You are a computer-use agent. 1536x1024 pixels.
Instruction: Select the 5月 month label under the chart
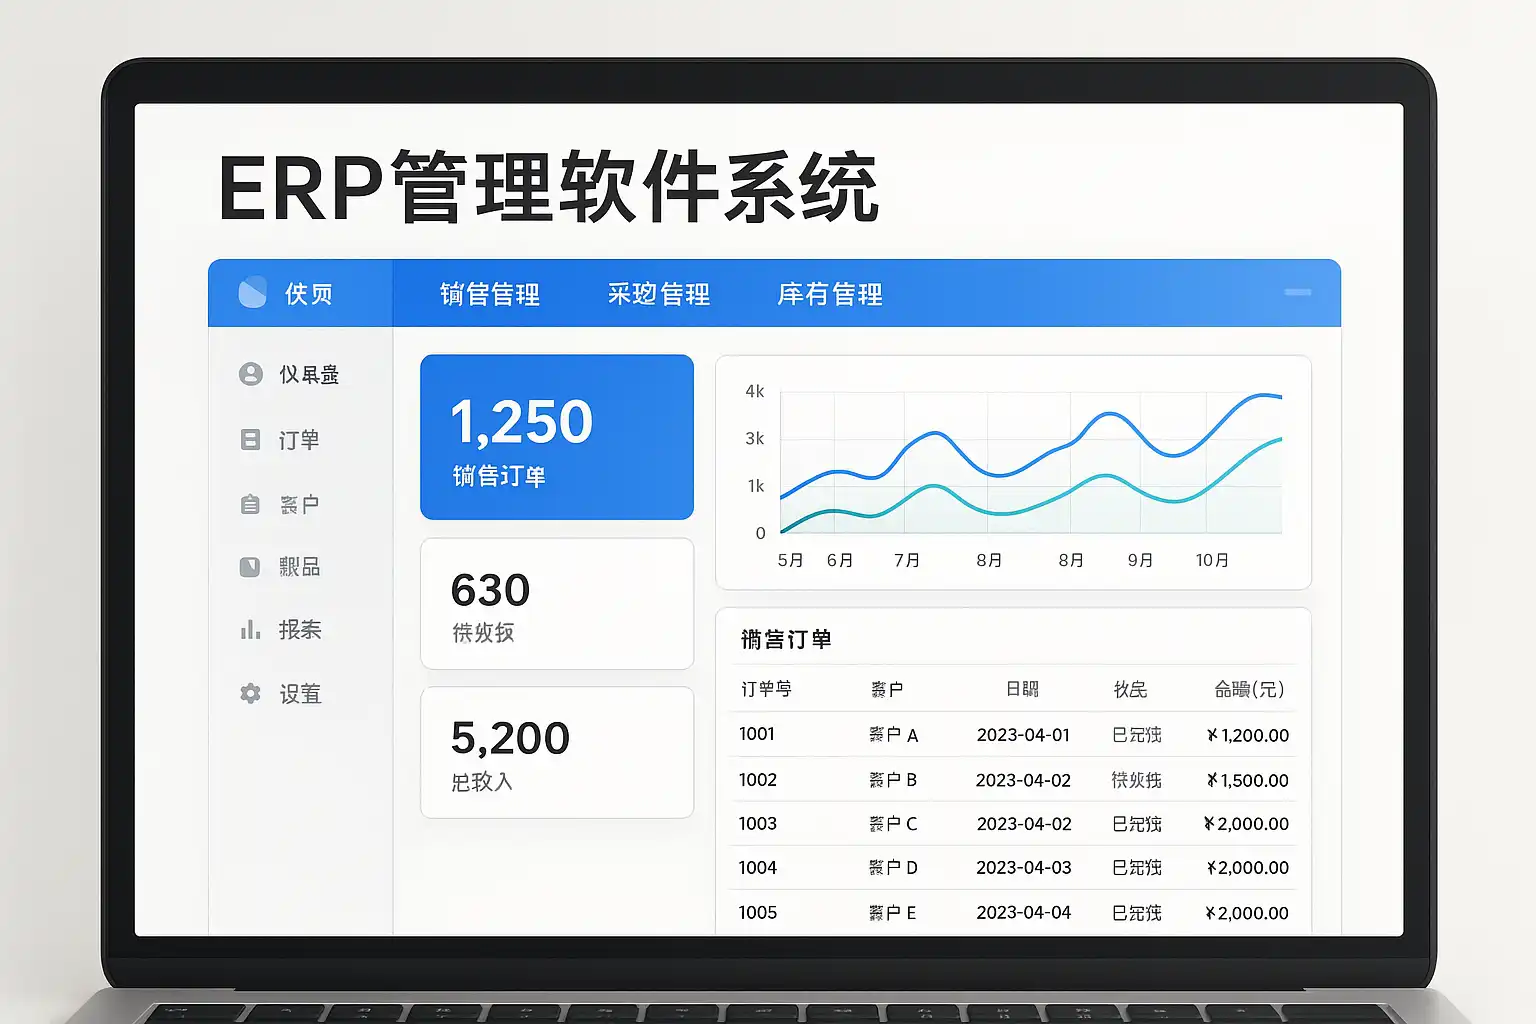pos(791,560)
